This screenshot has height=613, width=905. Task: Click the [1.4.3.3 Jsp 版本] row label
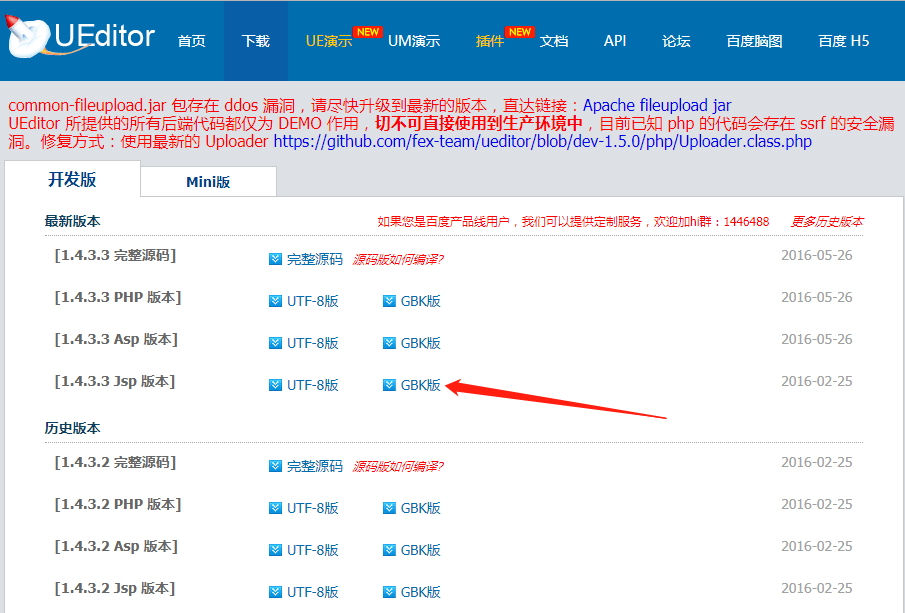pyautogui.click(x=115, y=382)
